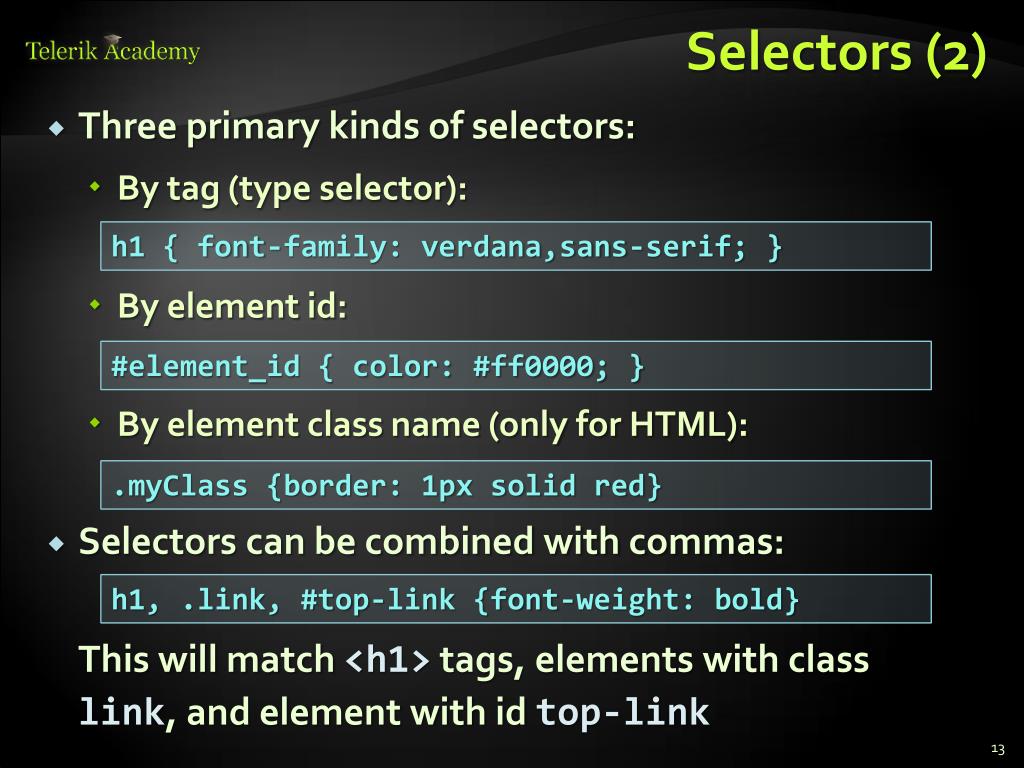Click the green bullet beside By tag
This screenshot has height=768, width=1024.
point(95,187)
